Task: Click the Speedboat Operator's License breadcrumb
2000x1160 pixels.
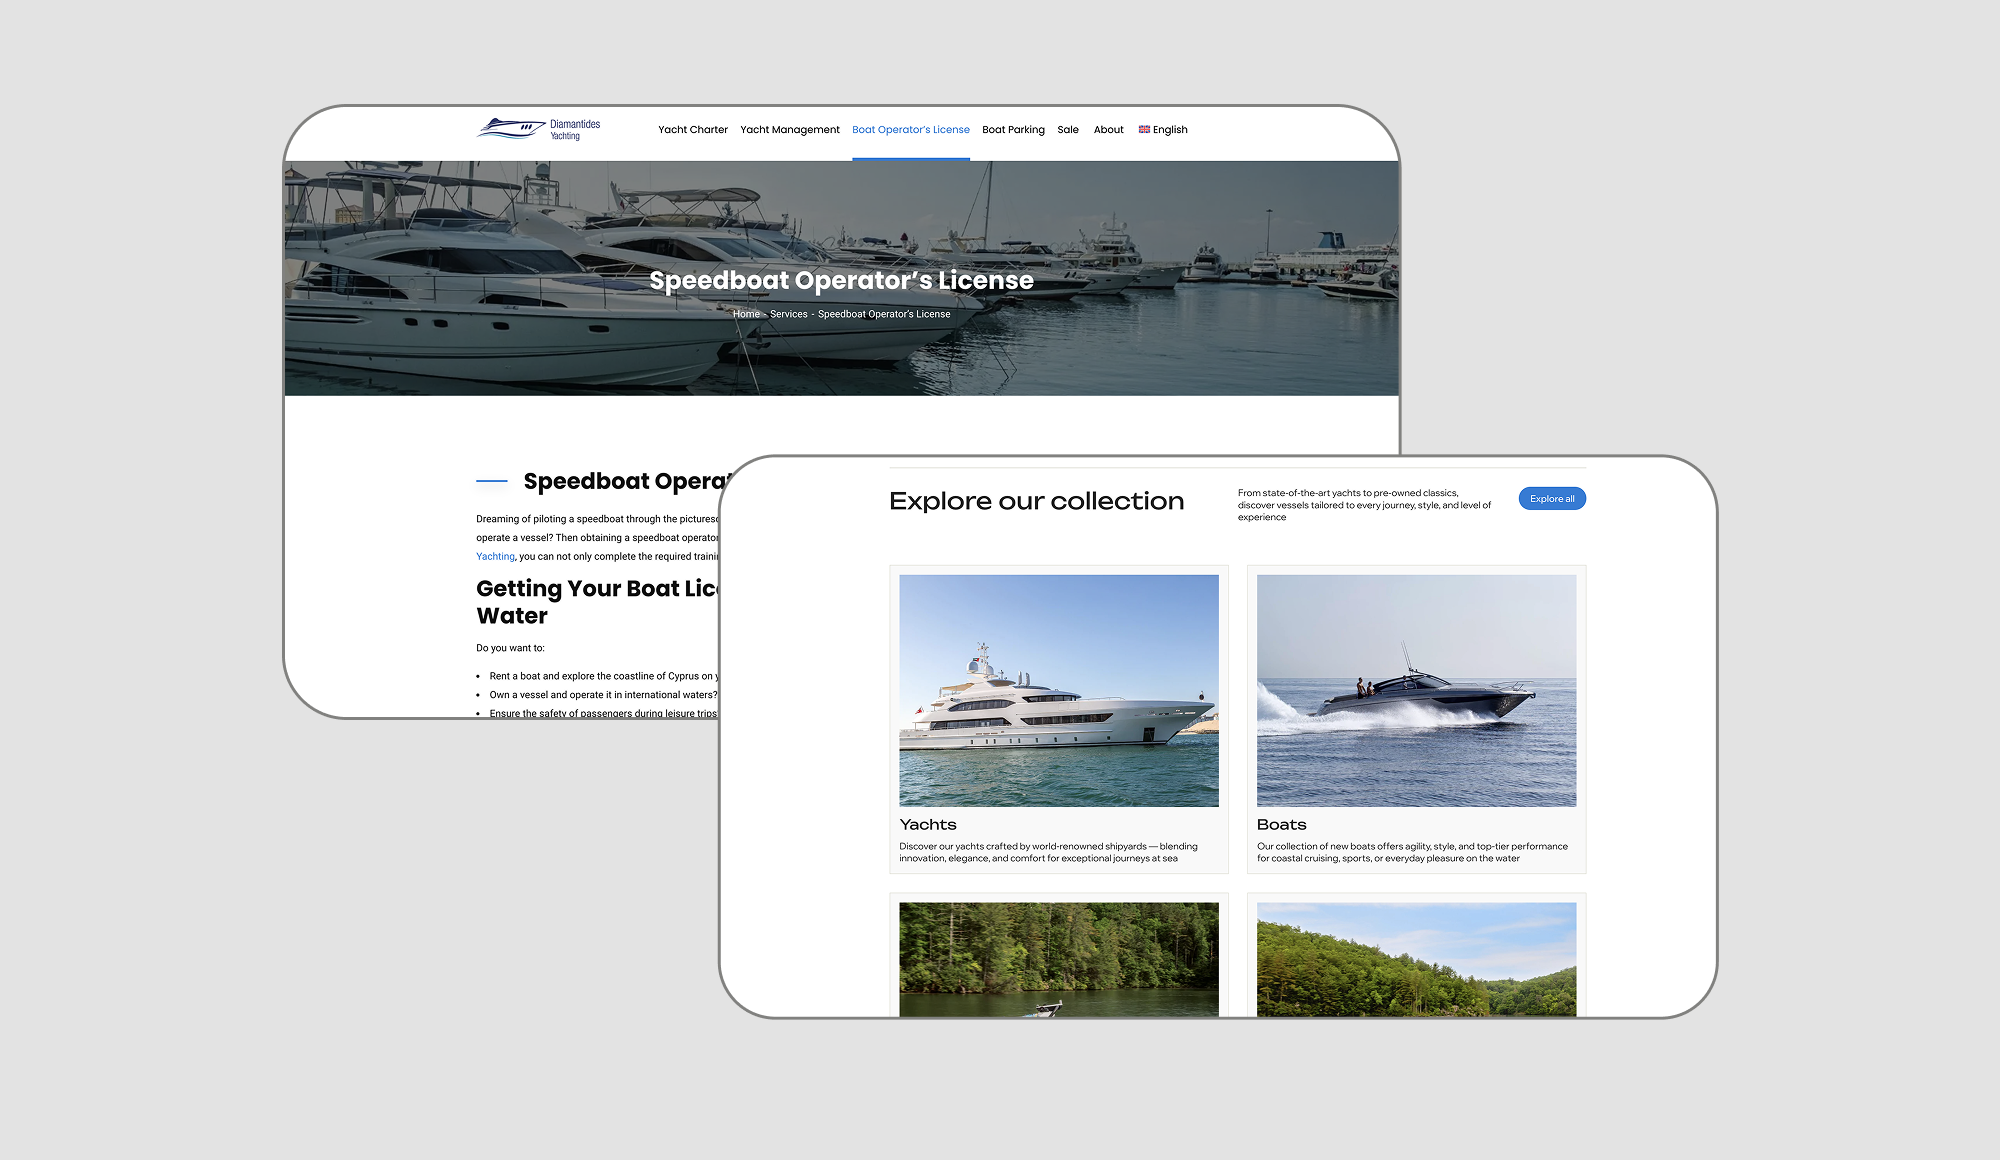Action: click(883, 314)
